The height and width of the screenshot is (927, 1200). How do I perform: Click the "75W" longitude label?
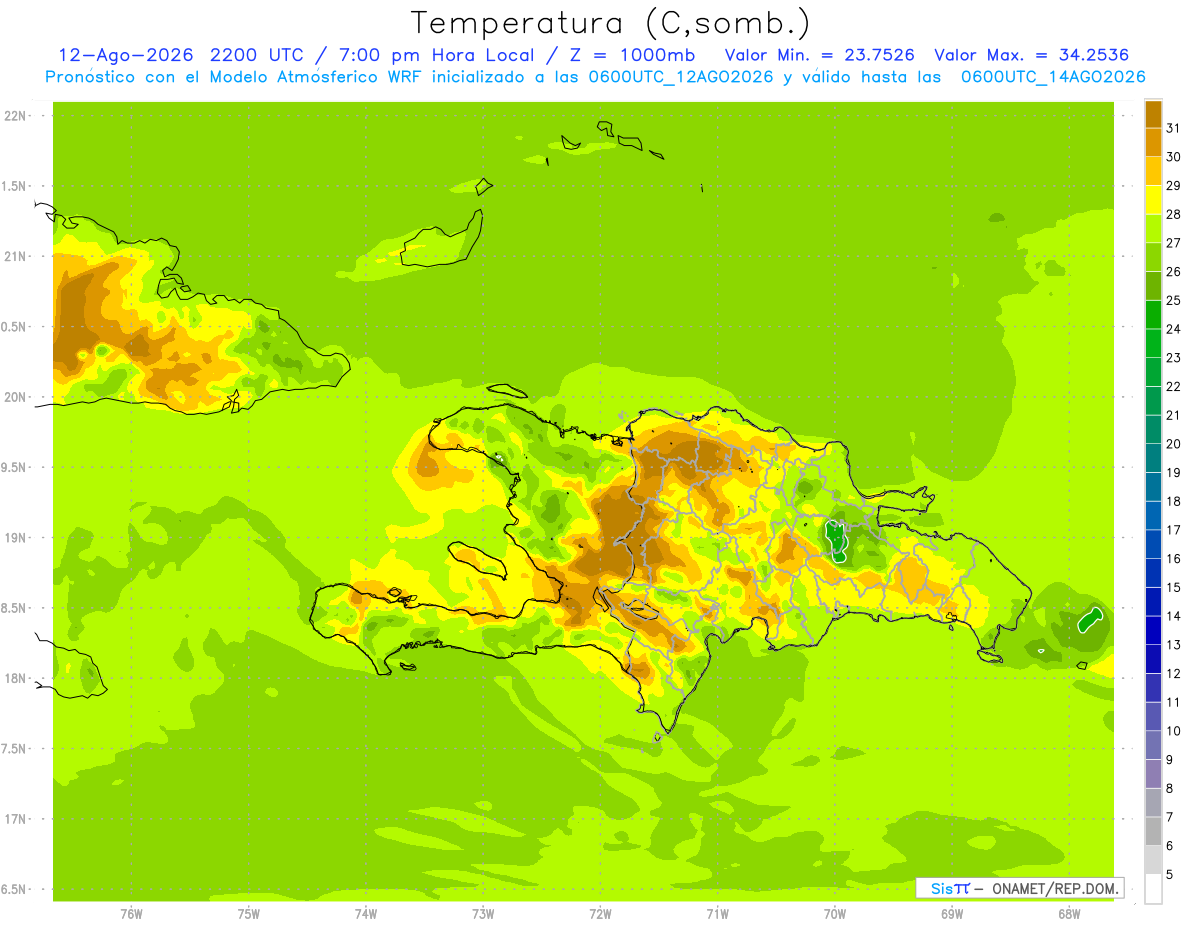click(248, 914)
